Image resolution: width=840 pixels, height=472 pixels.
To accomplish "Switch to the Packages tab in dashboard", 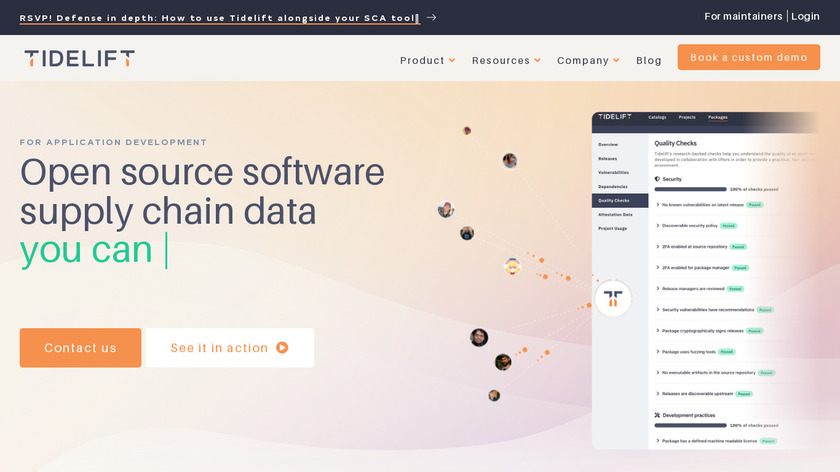I will click(x=717, y=117).
